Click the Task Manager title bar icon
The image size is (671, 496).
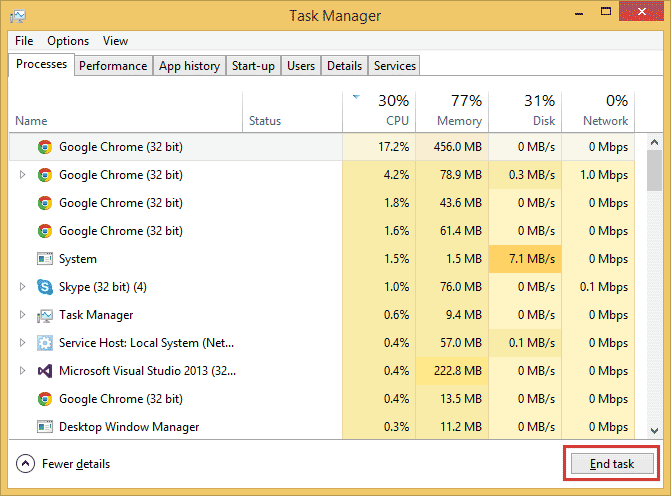point(18,16)
